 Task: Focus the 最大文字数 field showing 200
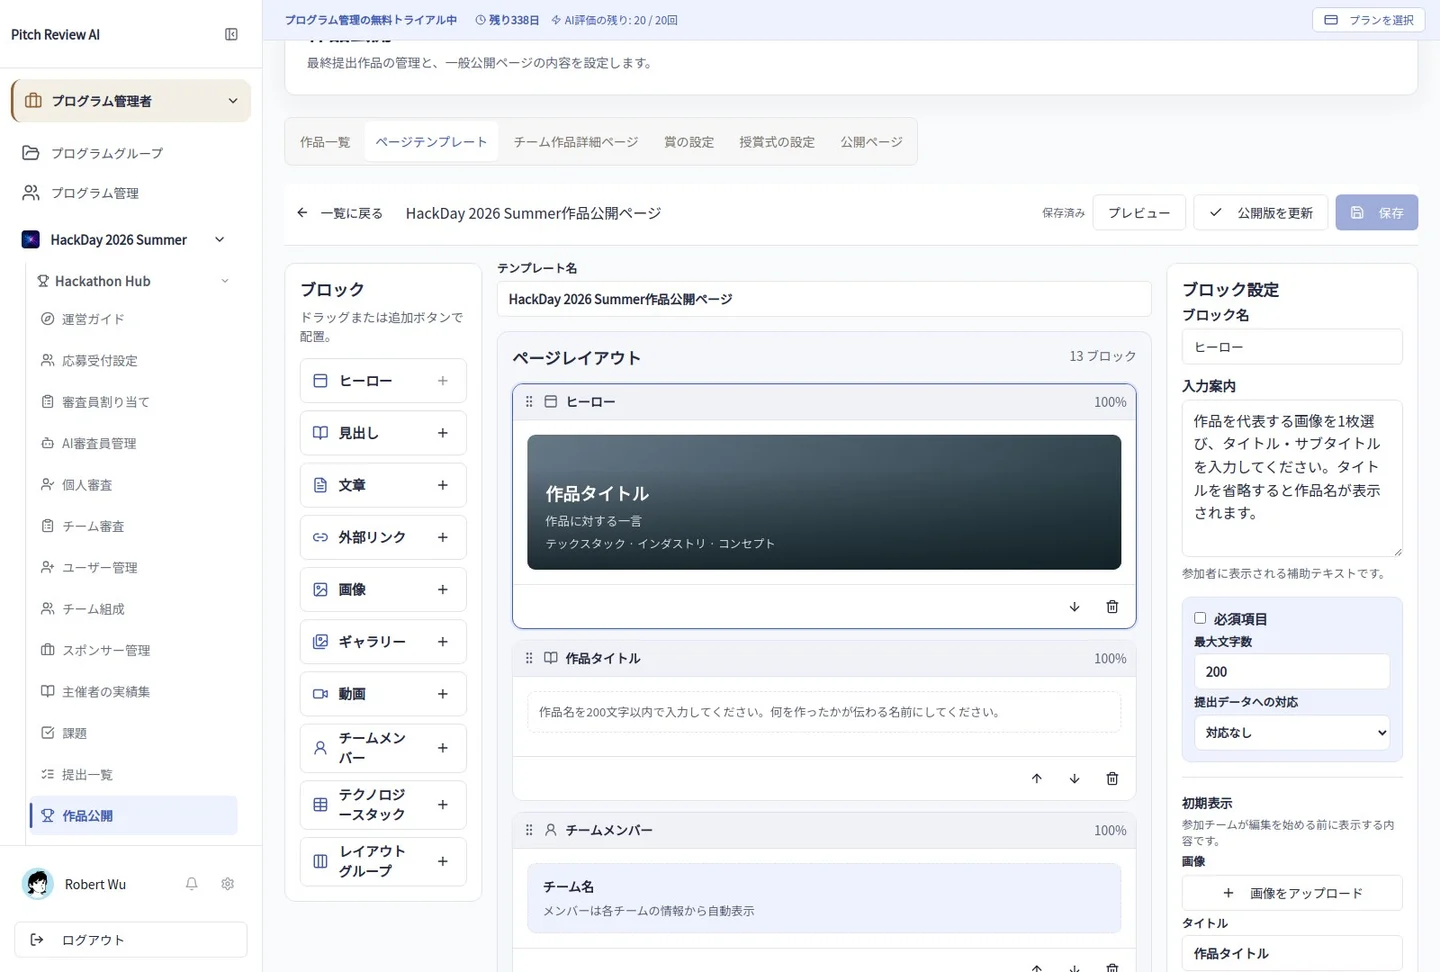coord(1291,672)
